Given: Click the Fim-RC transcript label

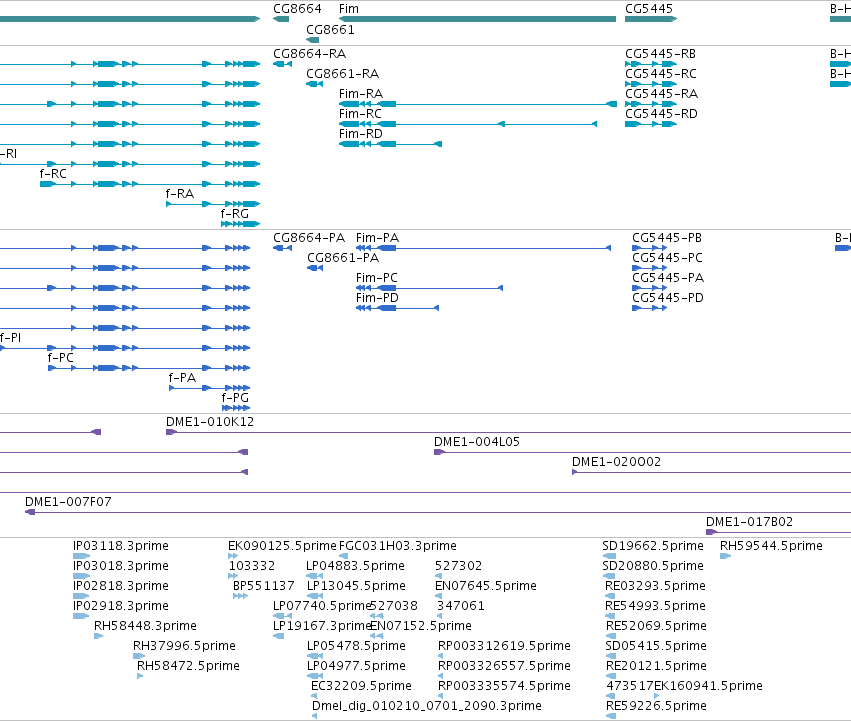Looking at the screenshot, I should click(360, 114).
